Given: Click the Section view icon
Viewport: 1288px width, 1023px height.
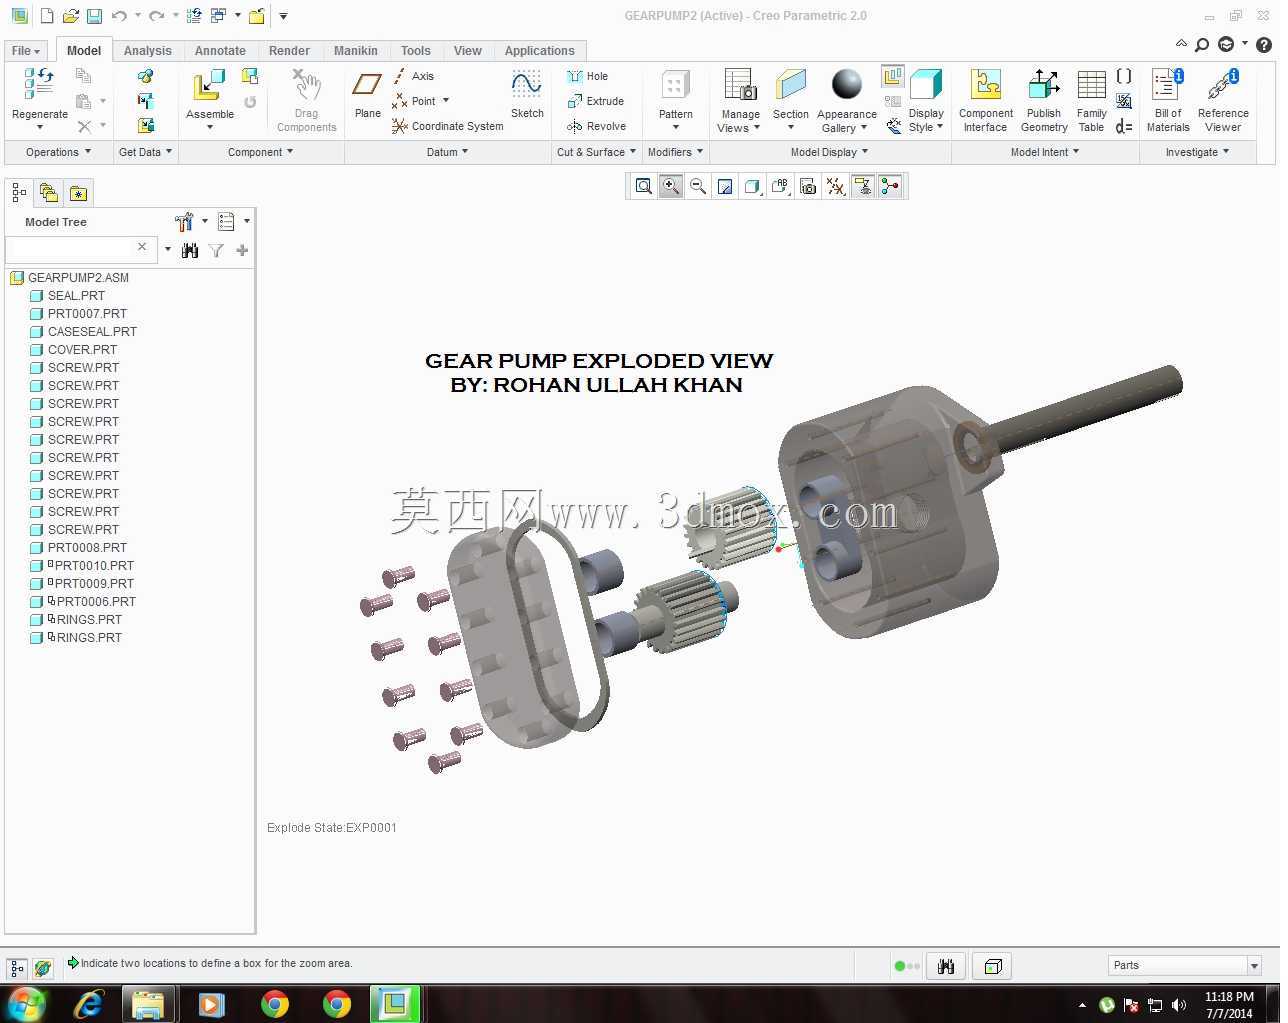Looking at the screenshot, I should (790, 100).
